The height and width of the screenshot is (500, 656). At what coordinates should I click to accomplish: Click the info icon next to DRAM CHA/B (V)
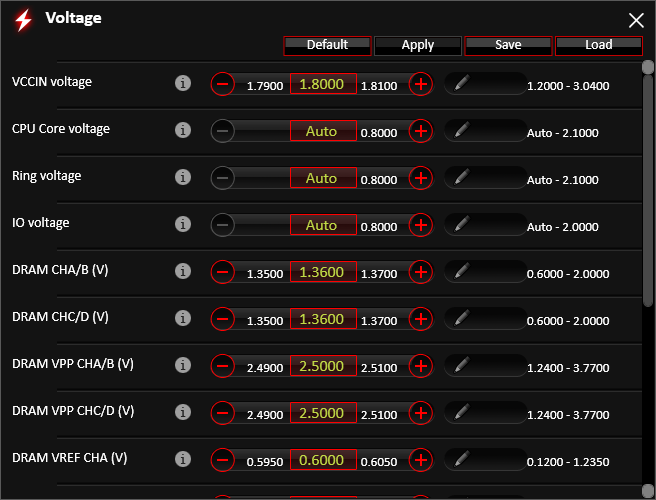tap(182, 272)
